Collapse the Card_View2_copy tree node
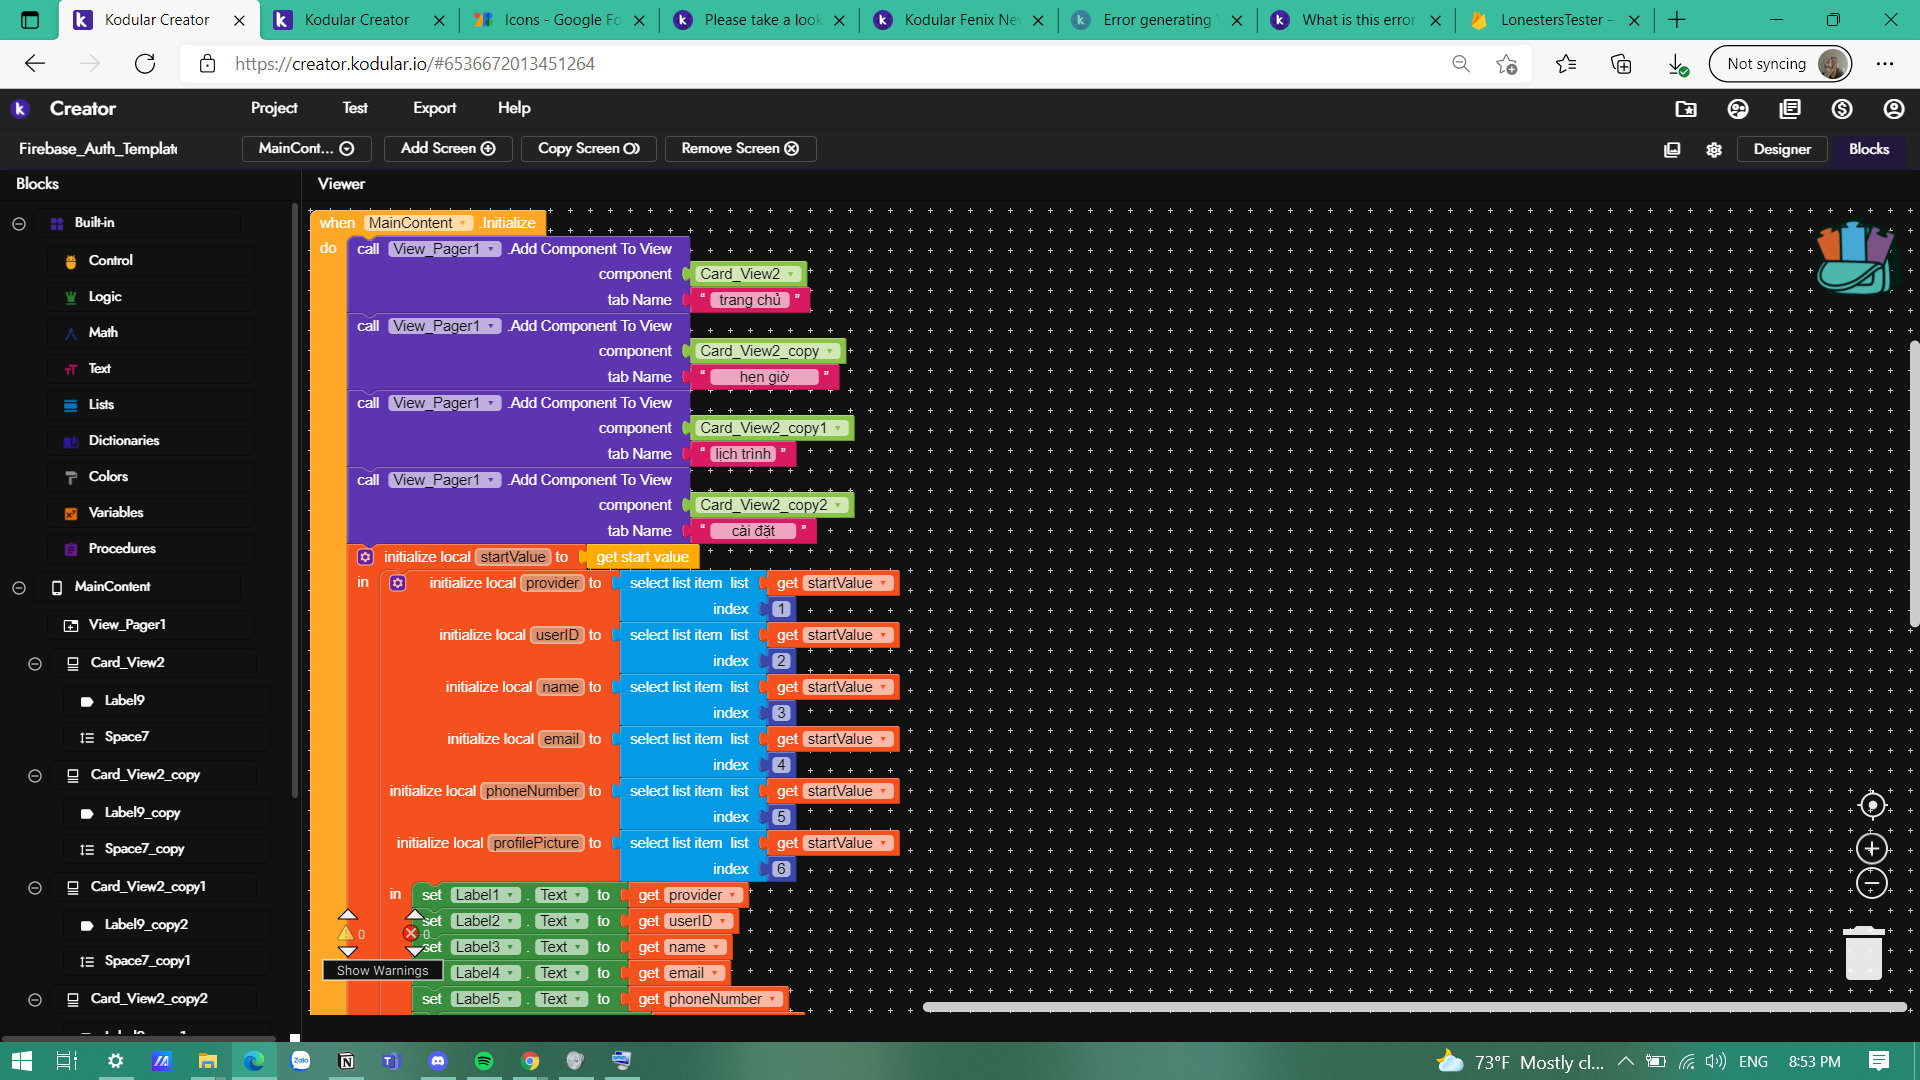 tap(35, 776)
